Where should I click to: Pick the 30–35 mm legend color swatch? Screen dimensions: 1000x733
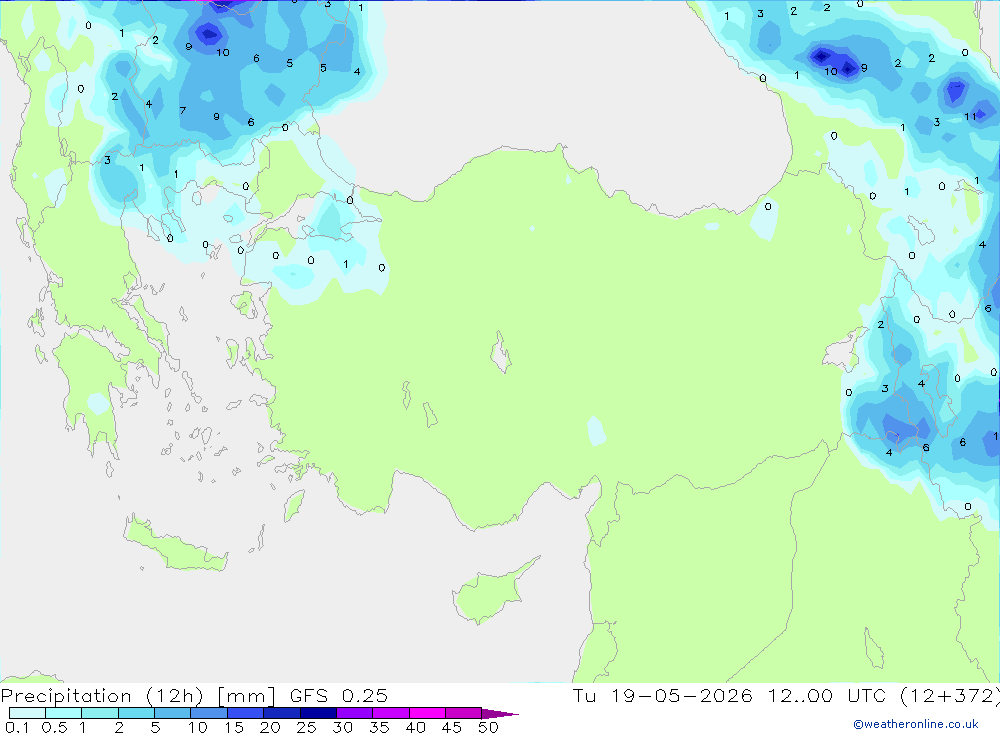point(355,713)
